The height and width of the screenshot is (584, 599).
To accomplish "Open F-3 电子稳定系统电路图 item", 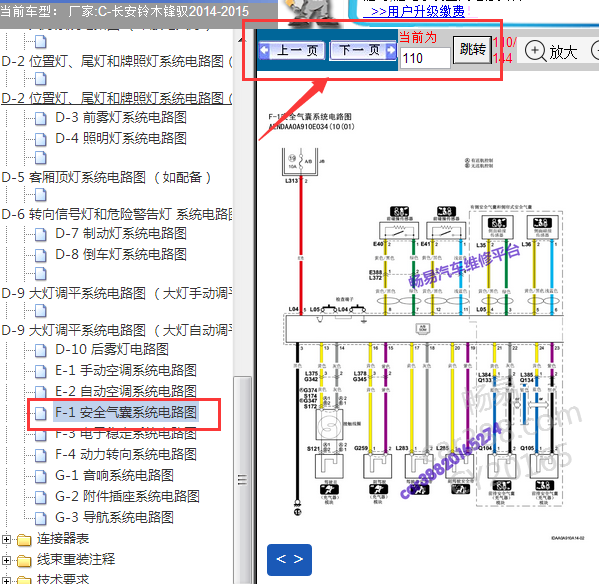I will tap(126, 435).
